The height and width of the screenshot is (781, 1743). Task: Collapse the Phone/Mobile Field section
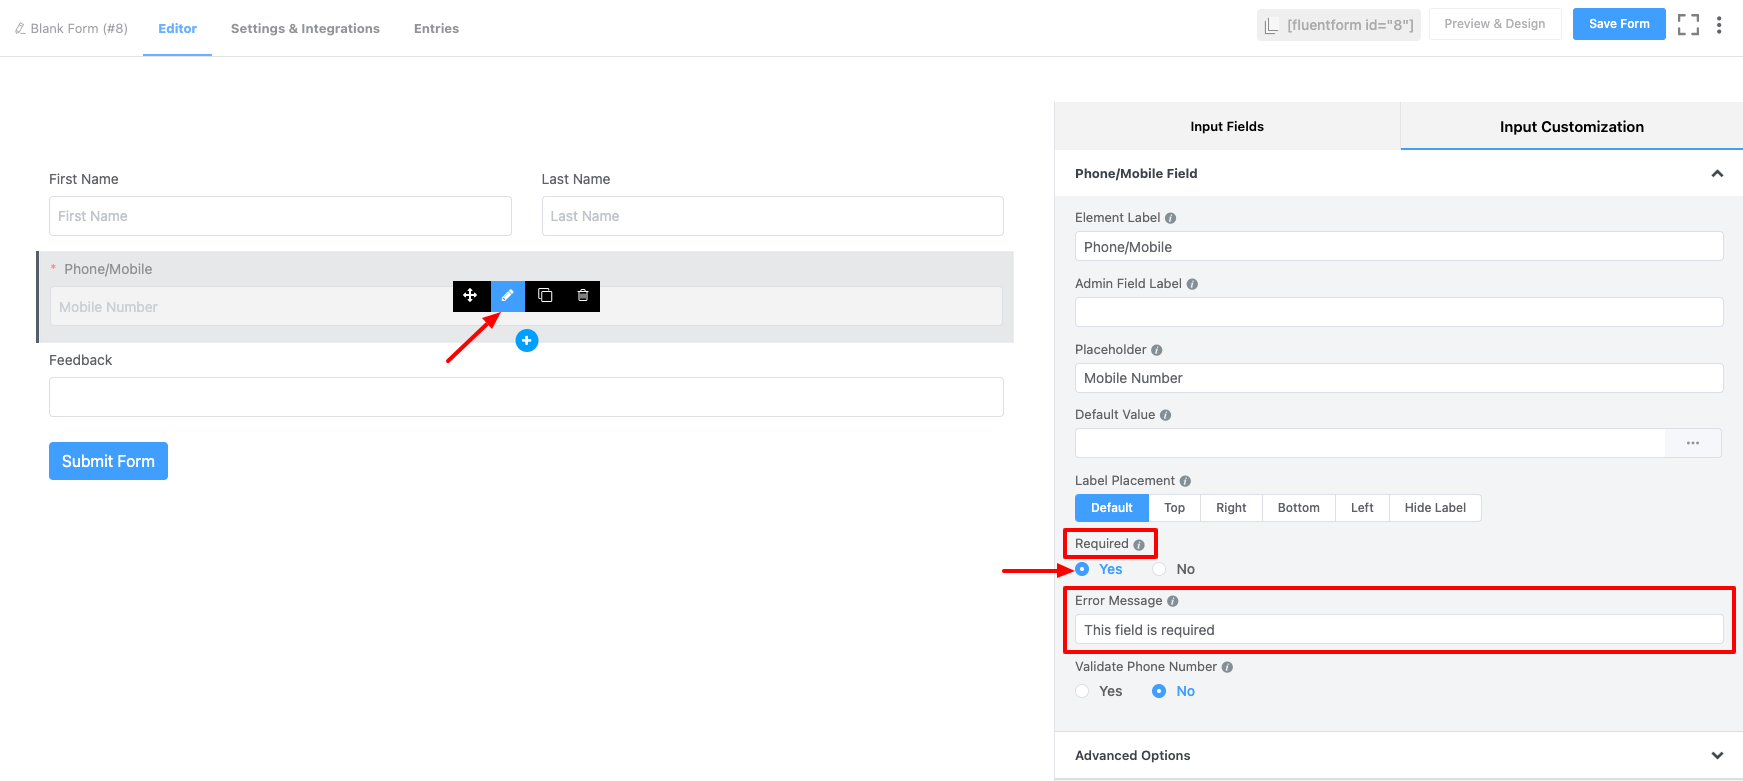point(1716,174)
